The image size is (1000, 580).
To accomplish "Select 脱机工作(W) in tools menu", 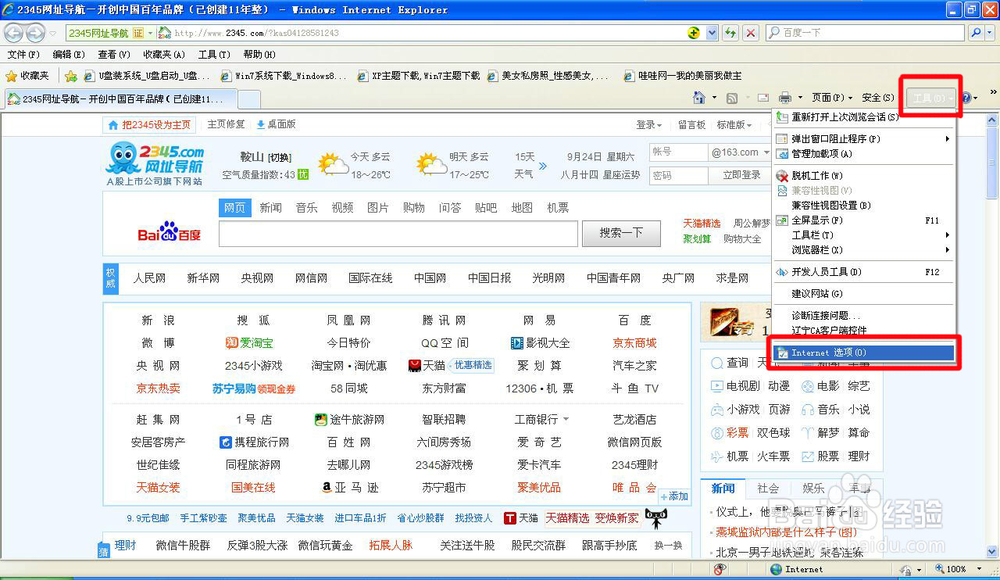I will 864,175.
